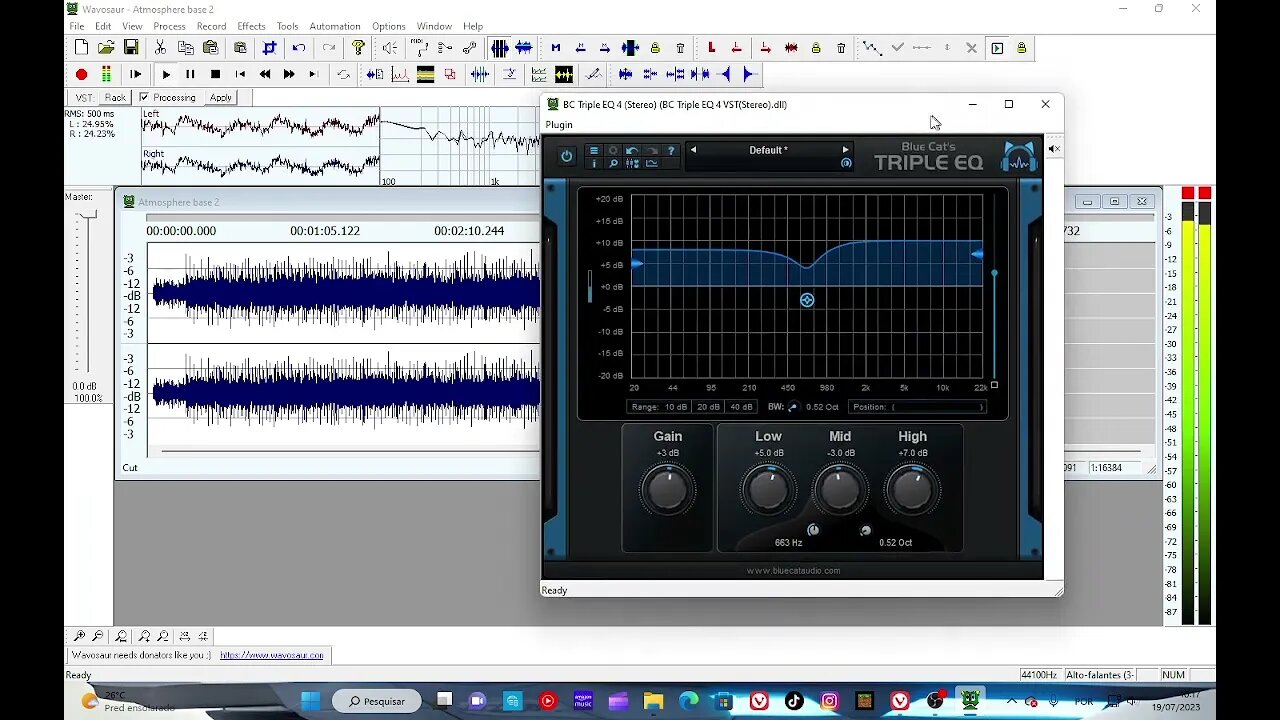Open the help question mark icon
This screenshot has height=720, width=1280.
(x=358, y=47)
